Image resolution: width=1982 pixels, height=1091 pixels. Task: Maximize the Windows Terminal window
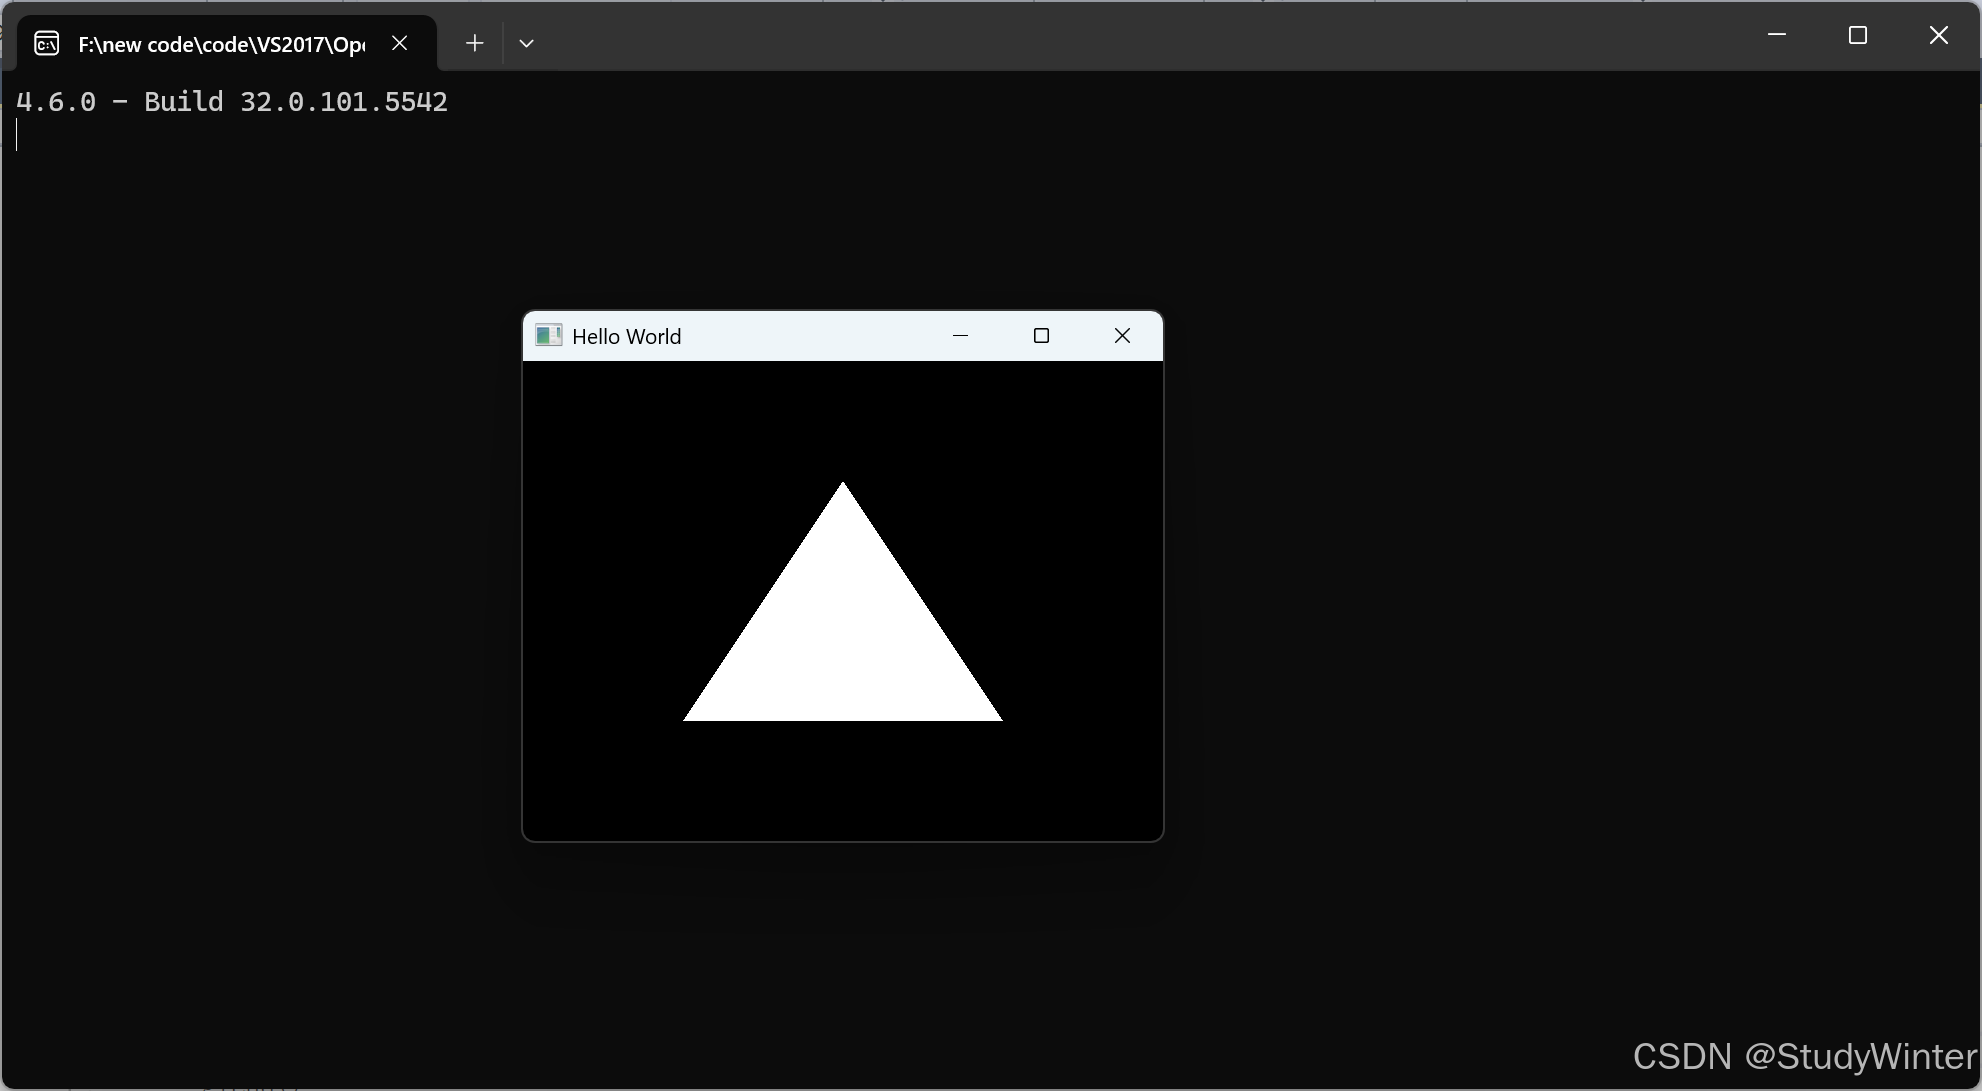[x=1857, y=34]
